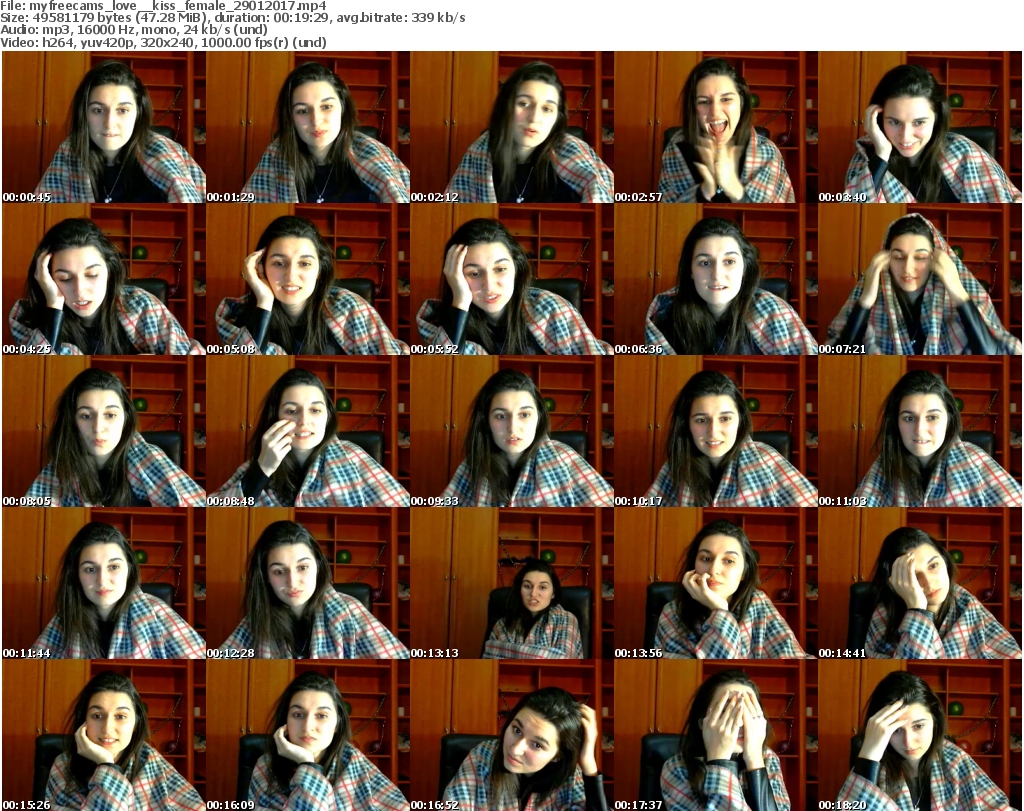Pick the frame stamped 00:11:44

(104, 583)
